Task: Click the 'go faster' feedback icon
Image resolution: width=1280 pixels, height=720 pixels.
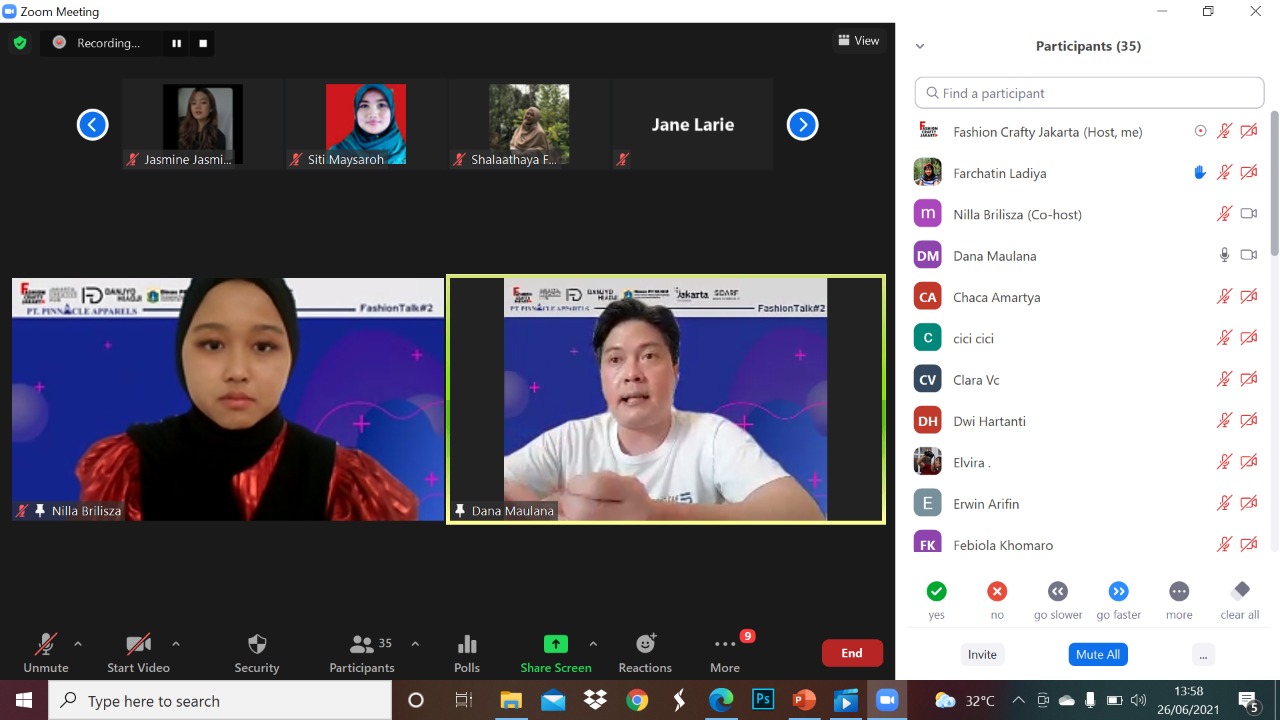Action: coord(1118,591)
